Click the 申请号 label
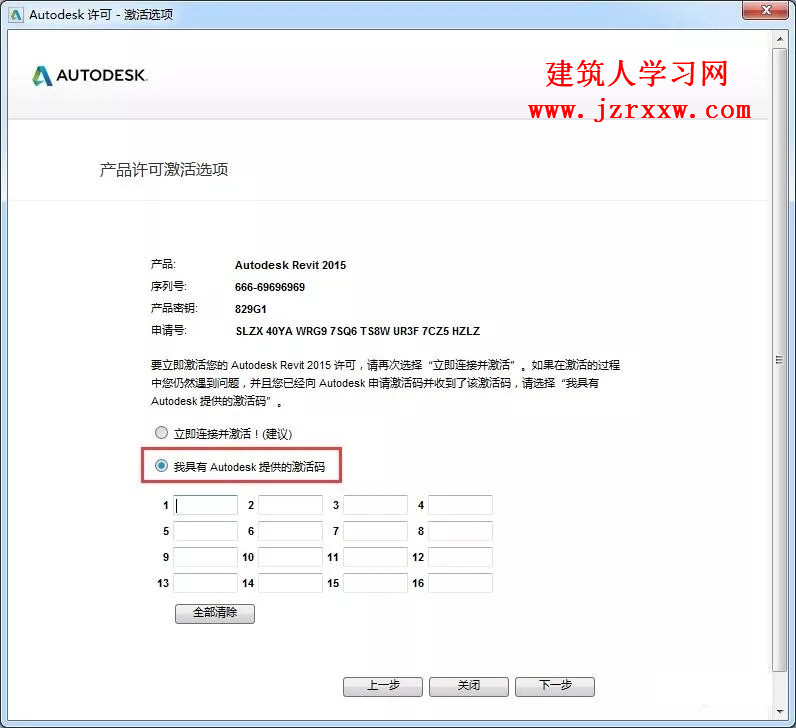 (x=169, y=330)
